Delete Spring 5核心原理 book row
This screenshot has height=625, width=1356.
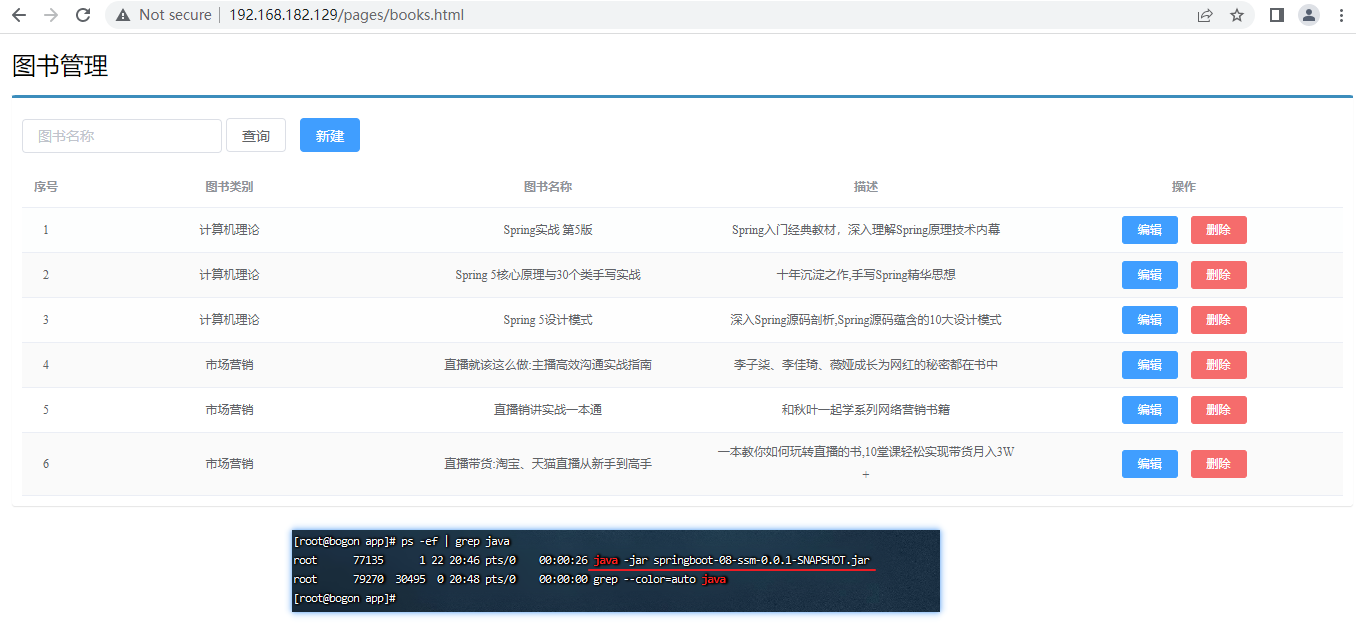(x=1218, y=275)
